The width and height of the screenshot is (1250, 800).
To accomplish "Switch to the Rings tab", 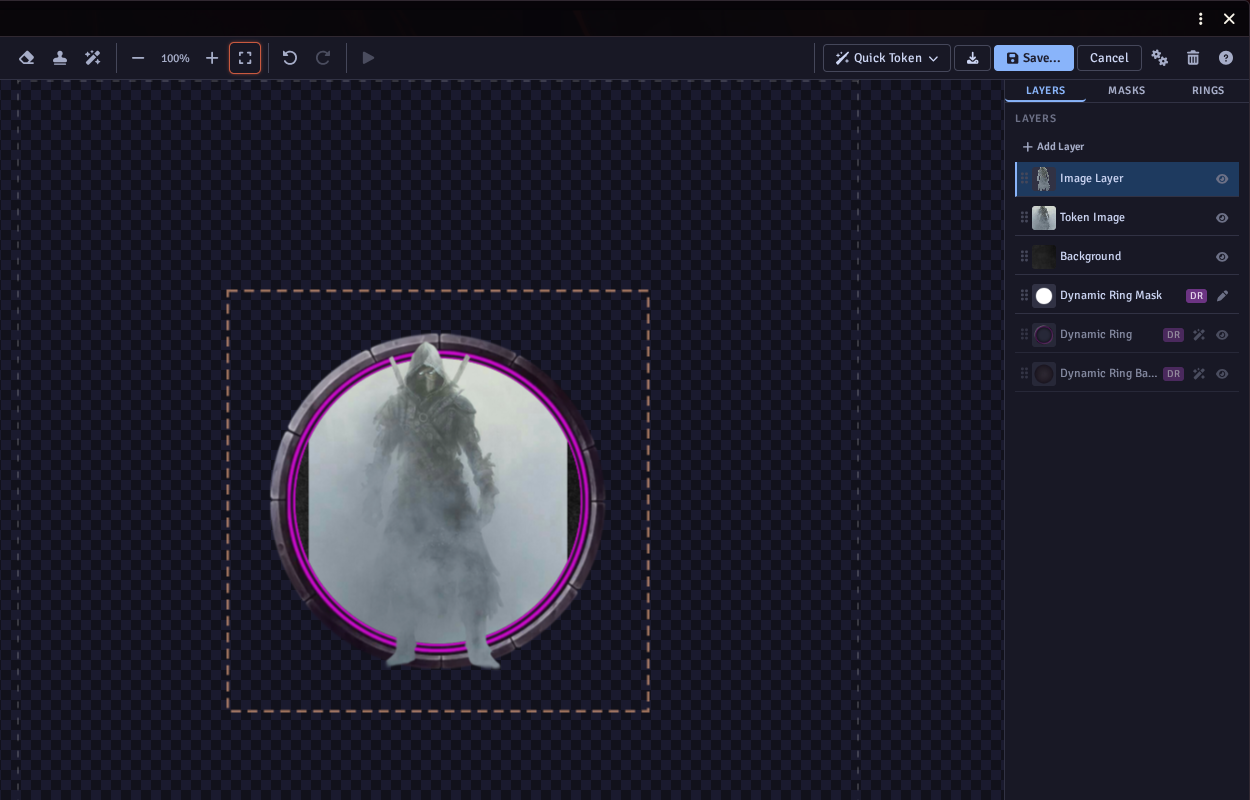I will pyautogui.click(x=1208, y=90).
